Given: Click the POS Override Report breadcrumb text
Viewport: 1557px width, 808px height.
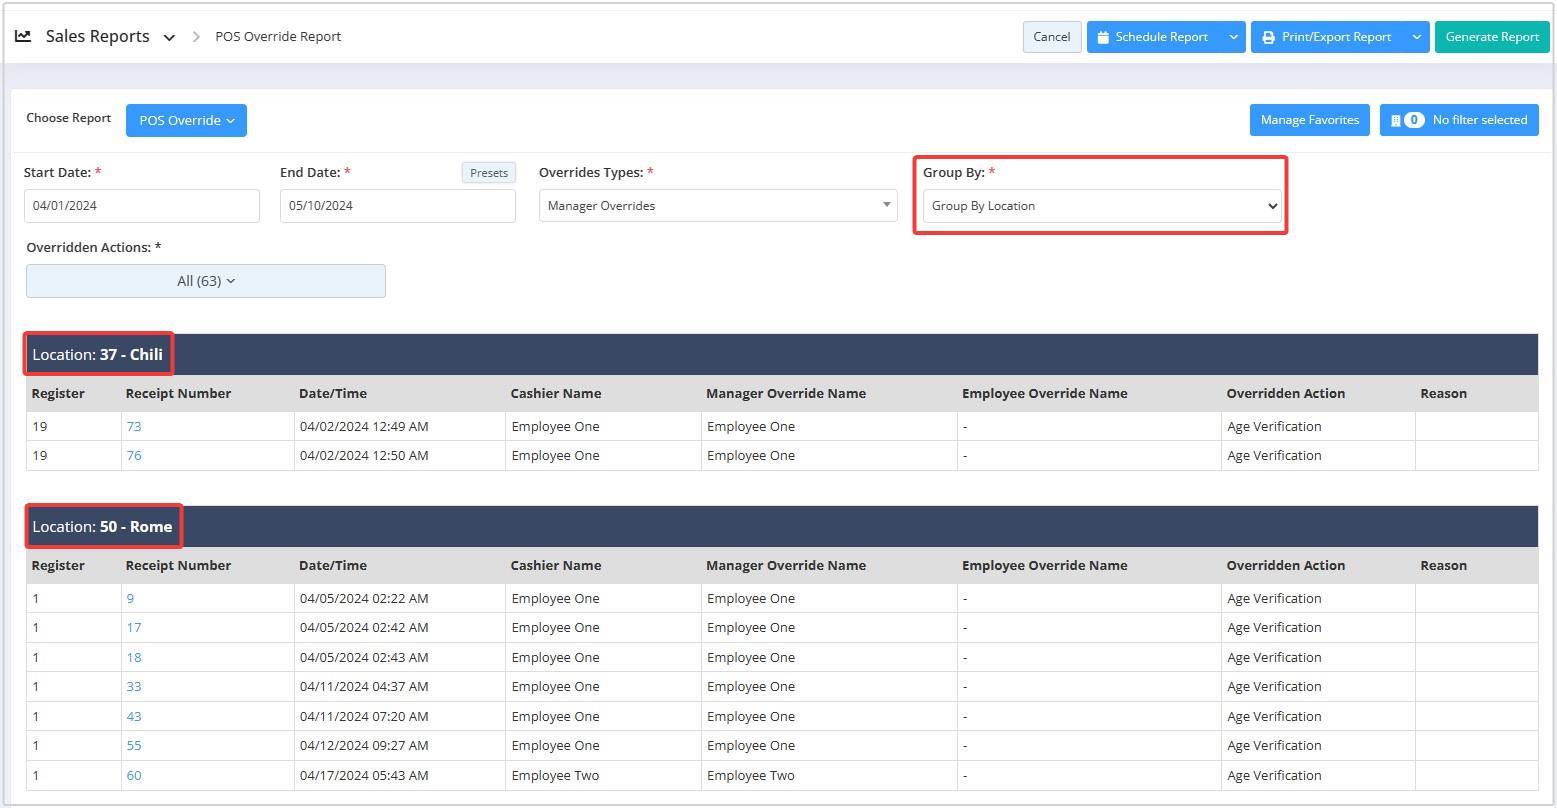Looking at the screenshot, I should coord(278,36).
